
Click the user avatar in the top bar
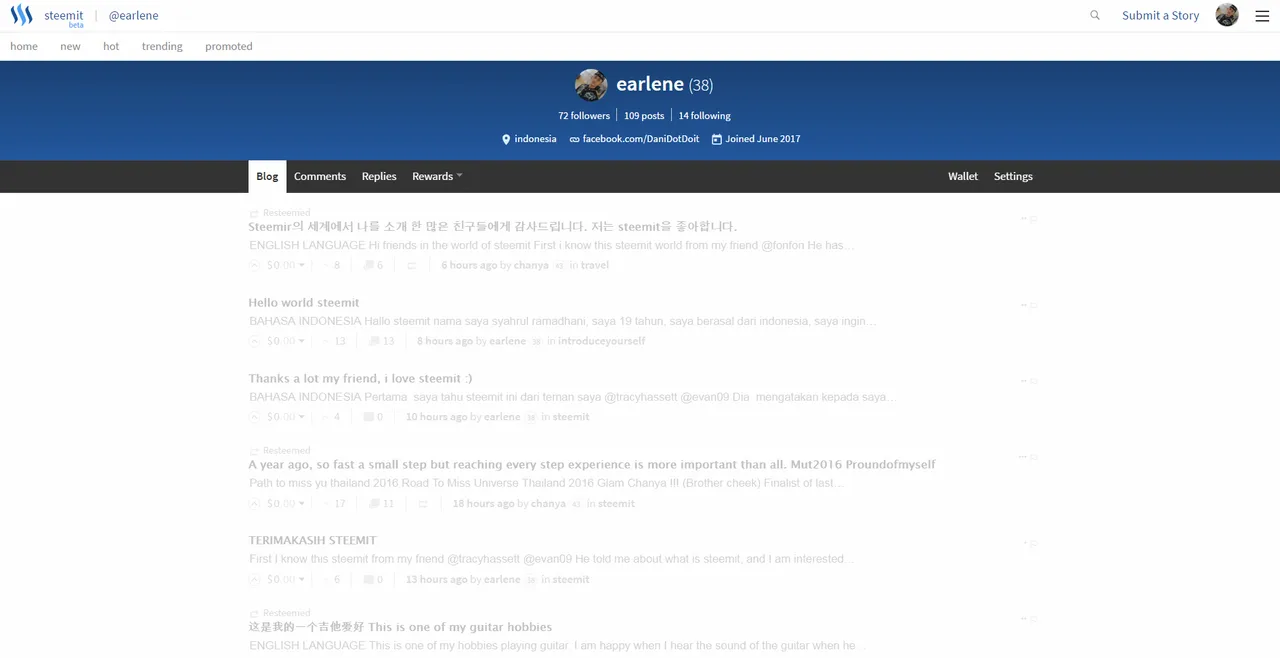coord(1227,15)
